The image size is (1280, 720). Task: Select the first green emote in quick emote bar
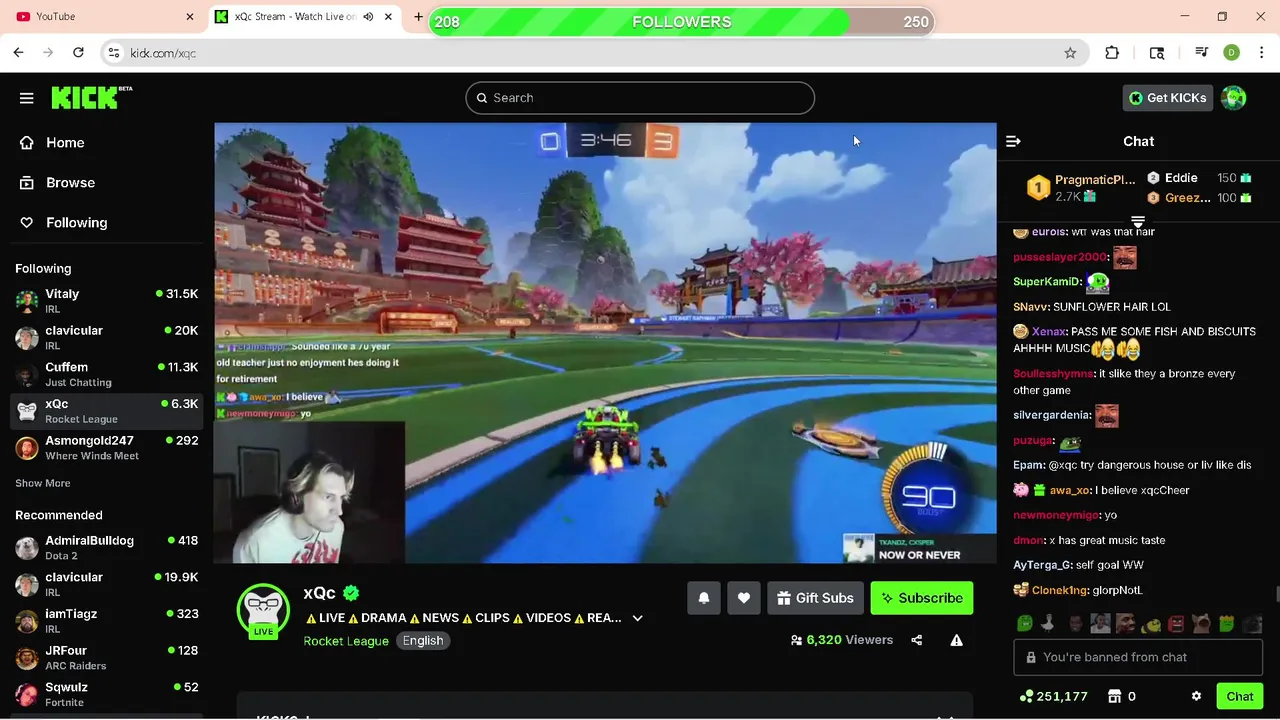pyautogui.click(x=1025, y=624)
